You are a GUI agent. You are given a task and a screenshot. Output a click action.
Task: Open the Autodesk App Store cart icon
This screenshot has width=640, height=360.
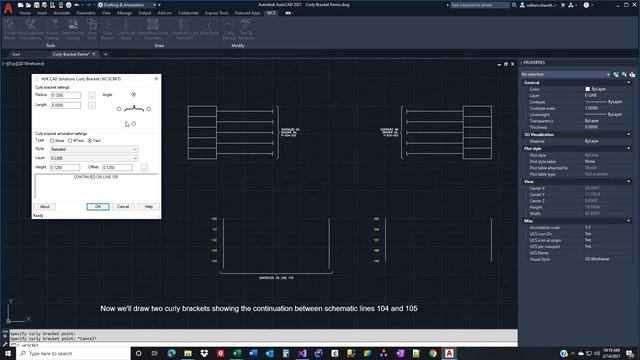pos(563,5)
